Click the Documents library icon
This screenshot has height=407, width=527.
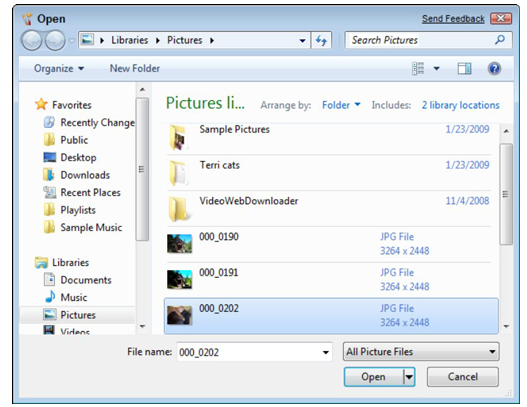click(49, 279)
